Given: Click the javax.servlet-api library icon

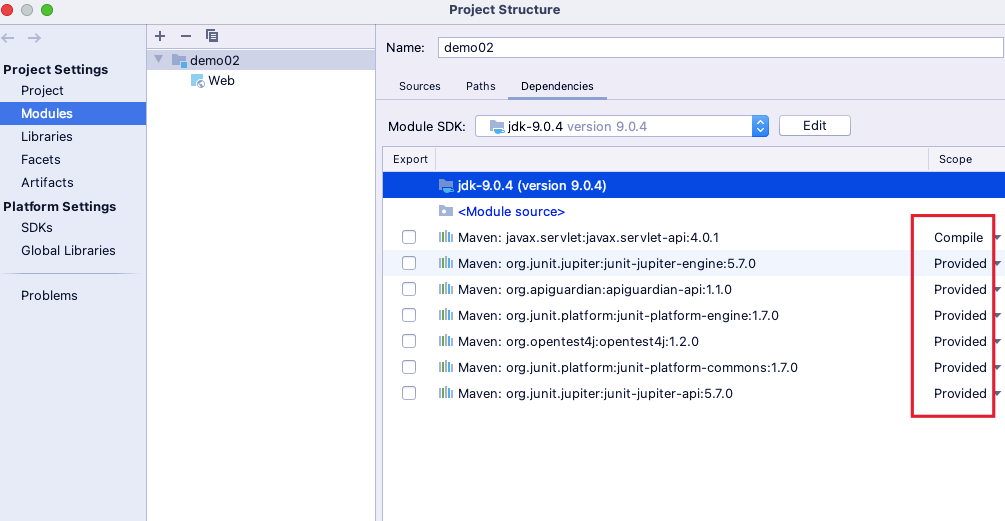Looking at the screenshot, I should (446, 237).
